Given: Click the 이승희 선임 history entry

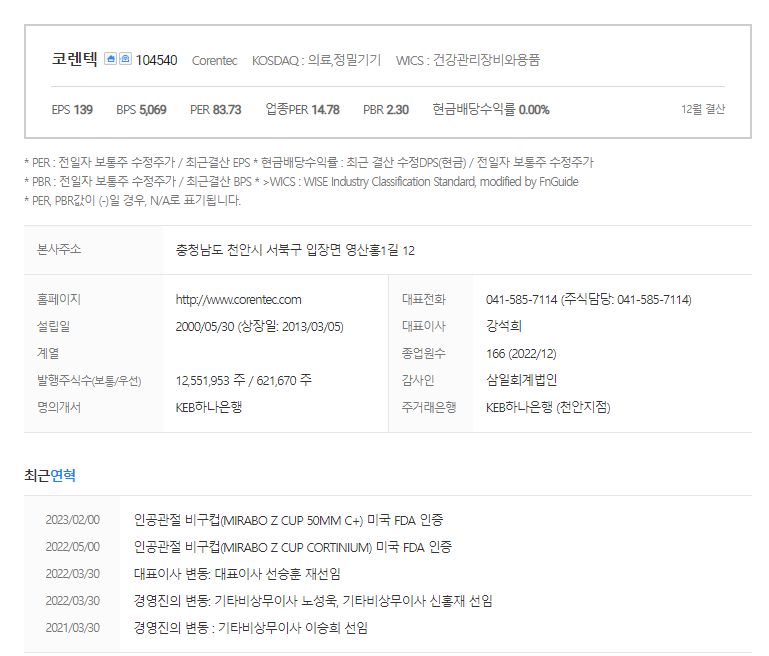Looking at the screenshot, I should coord(251,628).
